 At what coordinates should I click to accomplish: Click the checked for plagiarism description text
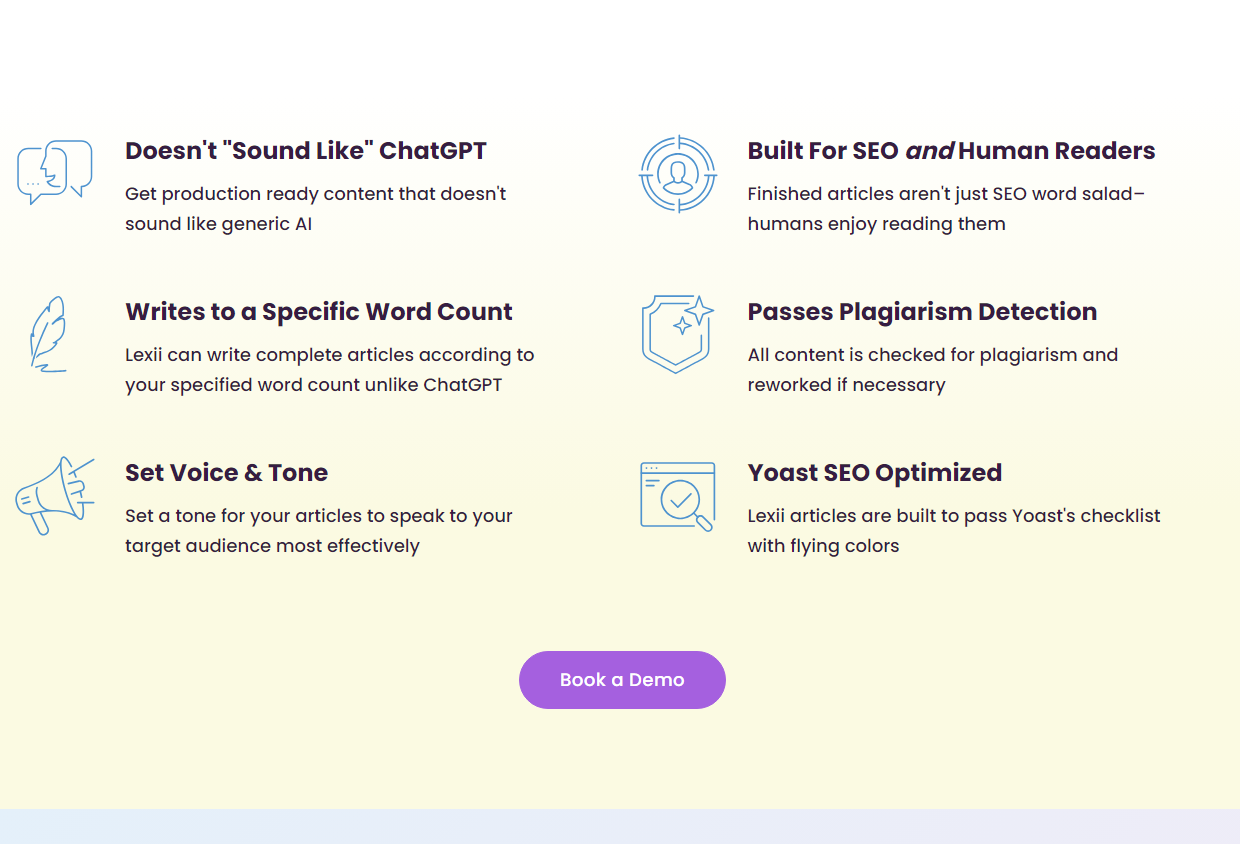(x=933, y=370)
